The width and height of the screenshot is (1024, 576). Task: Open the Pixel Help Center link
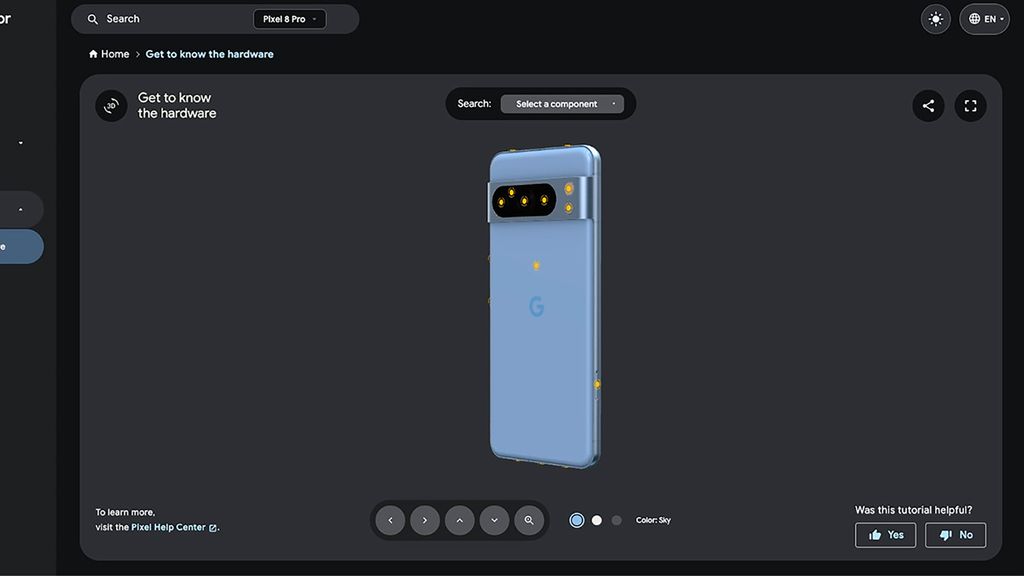(174, 527)
